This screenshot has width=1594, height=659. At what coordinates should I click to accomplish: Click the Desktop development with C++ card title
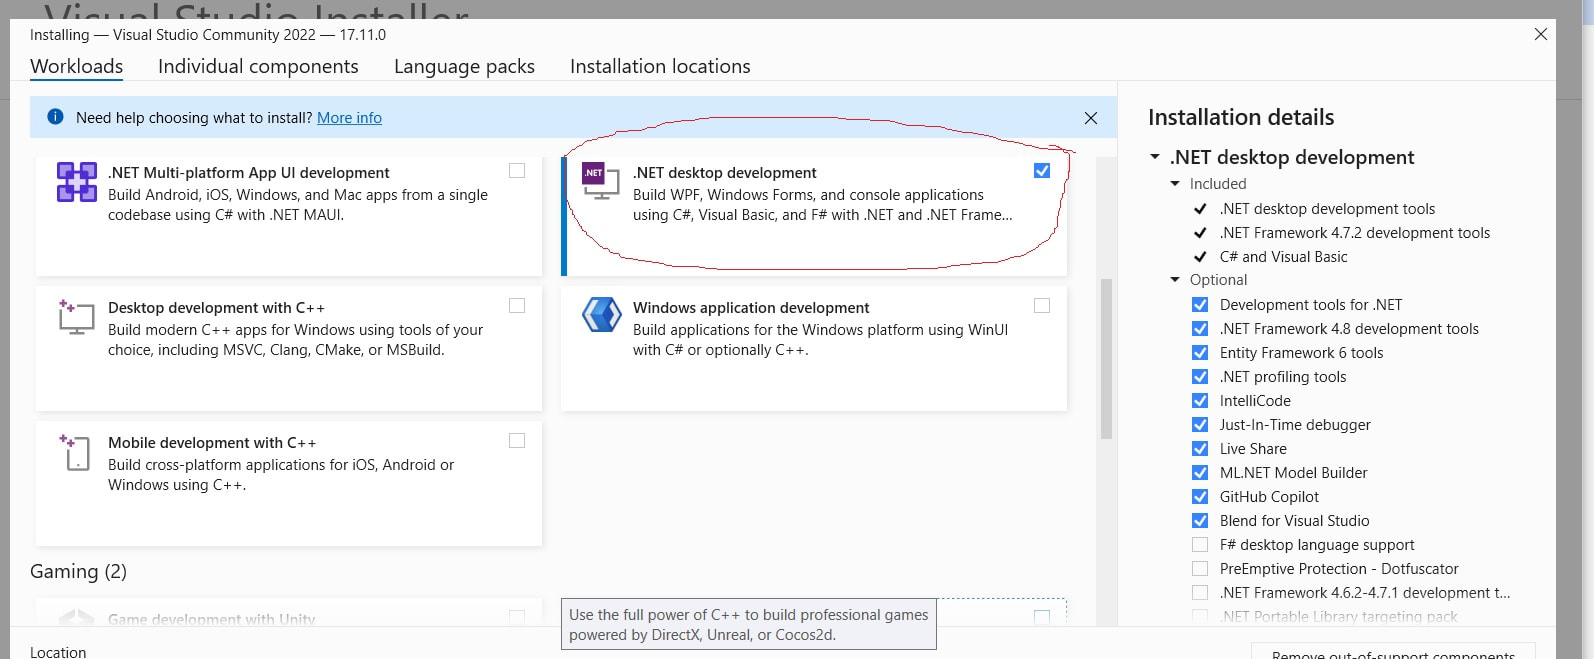tap(216, 308)
